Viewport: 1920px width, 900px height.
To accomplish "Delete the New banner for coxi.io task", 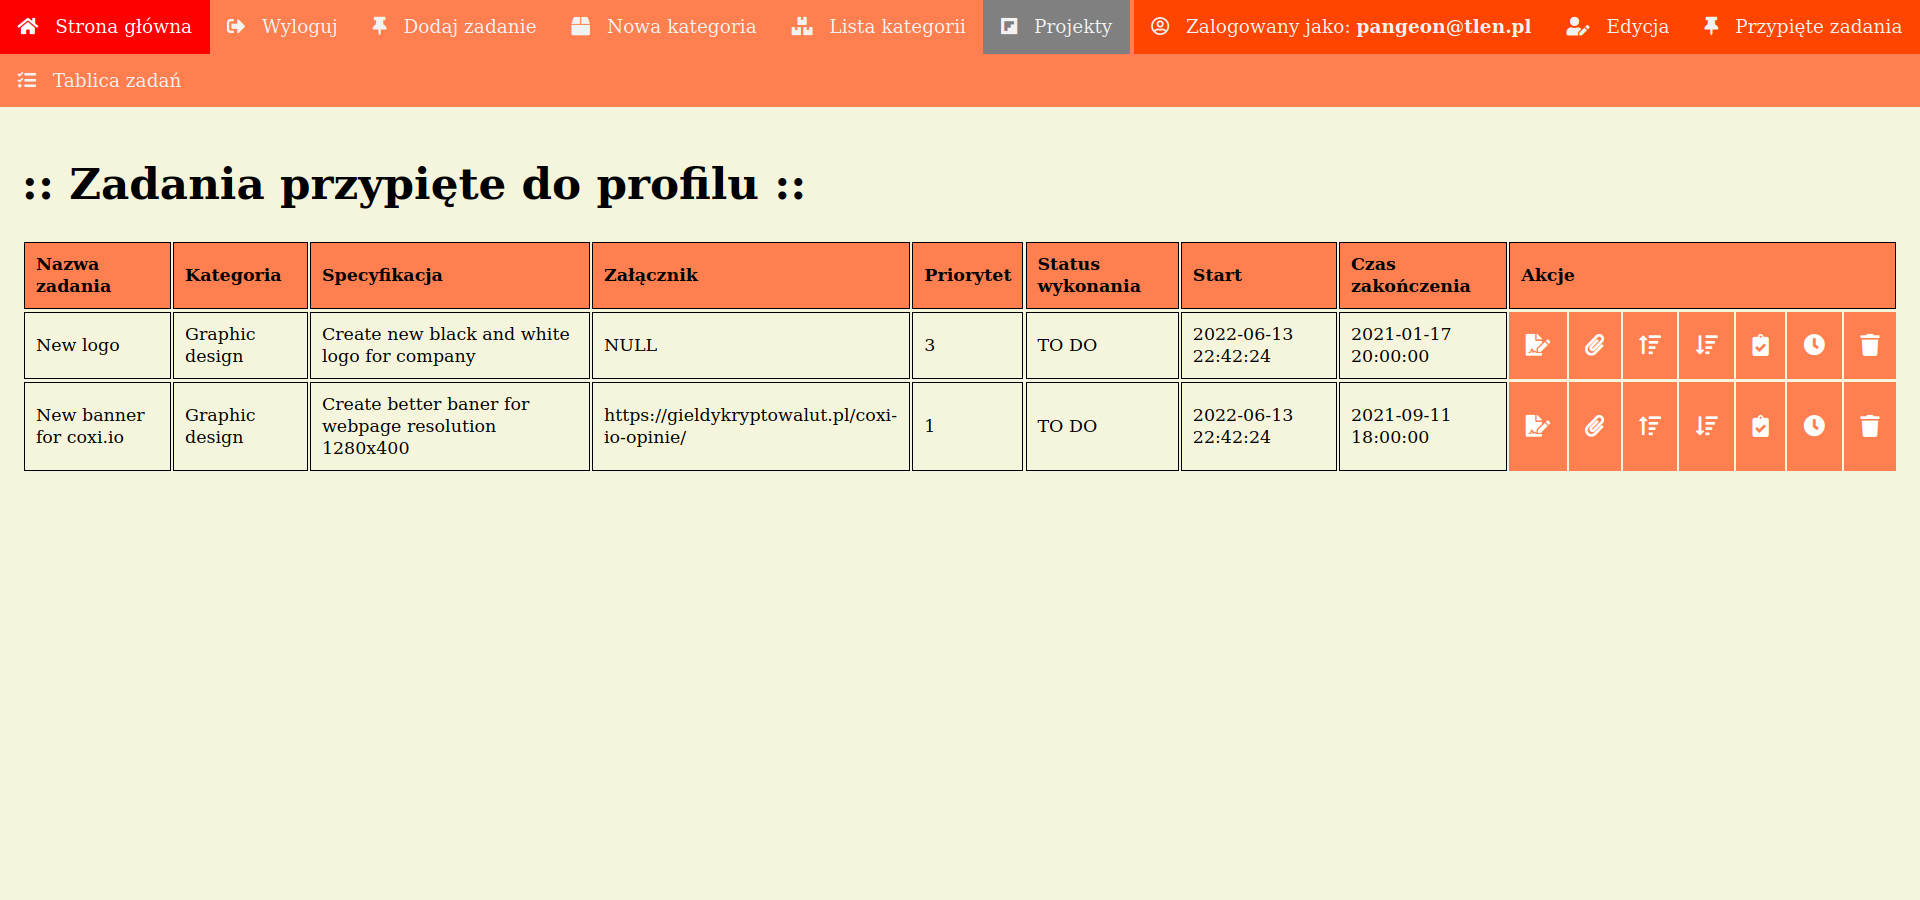I will click(x=1870, y=426).
